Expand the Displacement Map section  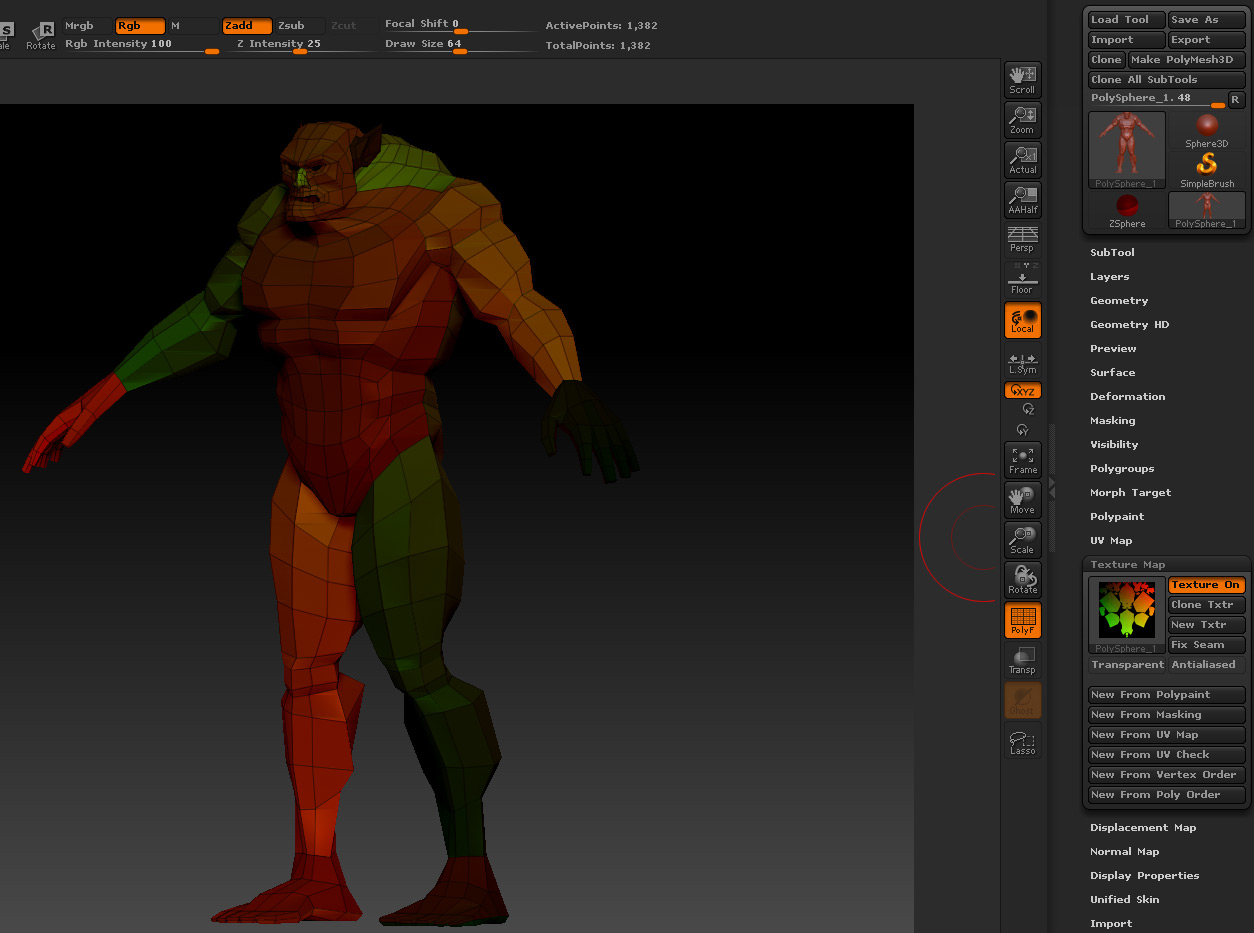[1143, 828]
